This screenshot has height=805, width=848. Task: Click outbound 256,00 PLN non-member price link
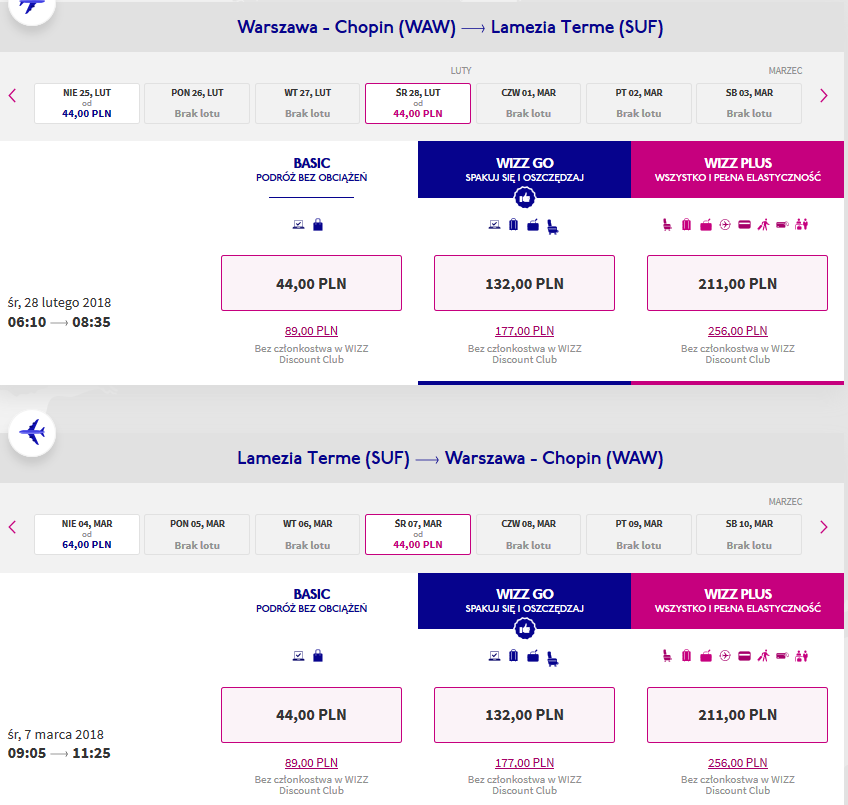coord(738,331)
